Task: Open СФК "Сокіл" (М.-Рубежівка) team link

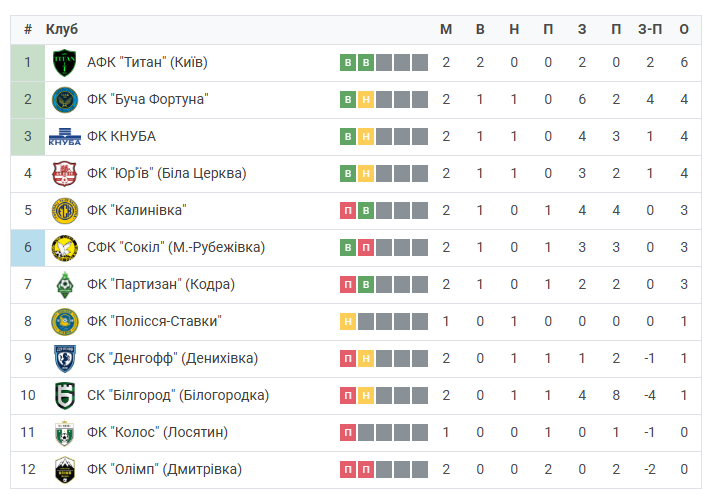Action: coord(176,247)
